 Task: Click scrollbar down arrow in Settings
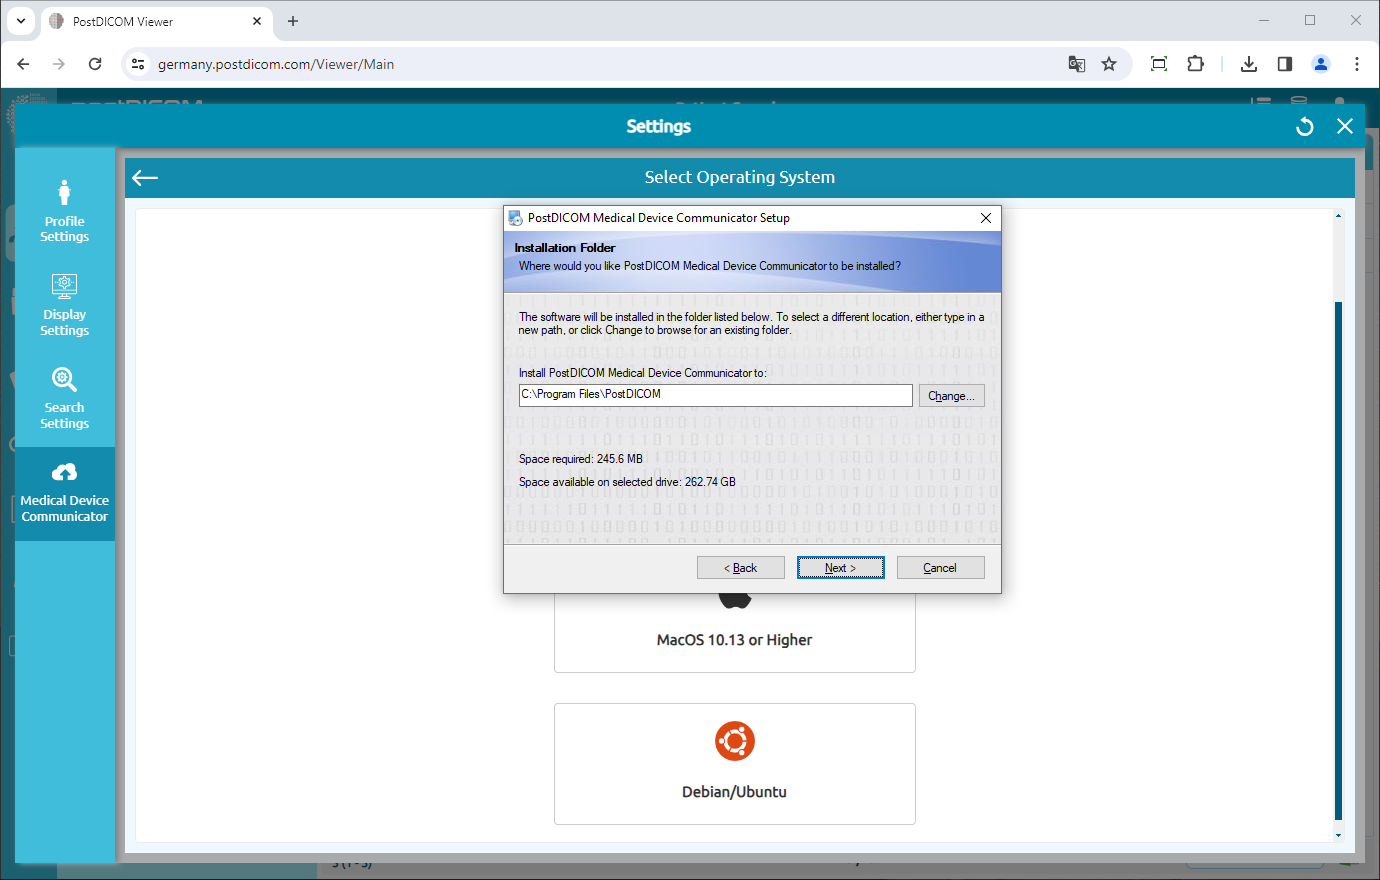[x=1338, y=835]
